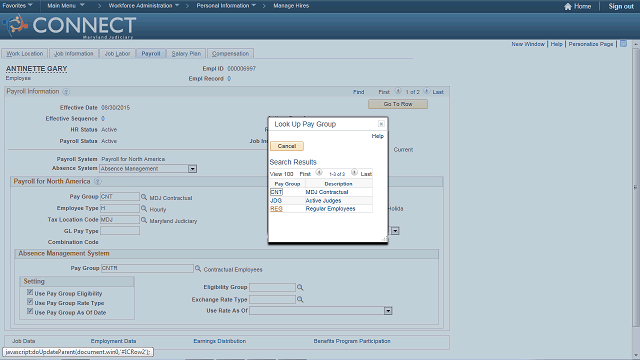
Task: Open the Main Menu dropdown
Action: (66, 6)
